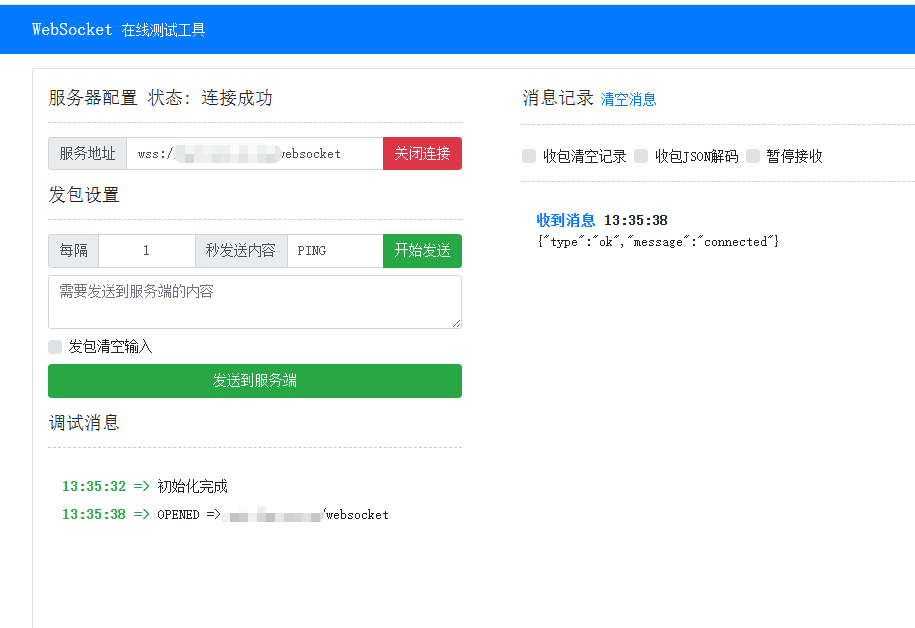Click the WebSocket 在线测试工具 title
The image size is (915, 628).
pos(120,29)
